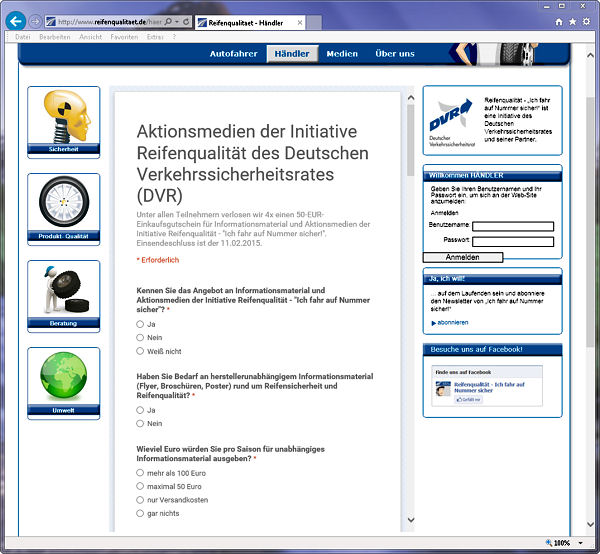Image resolution: width=600 pixels, height=554 pixels.
Task: Select the Händler navigation tab
Action: (292, 54)
